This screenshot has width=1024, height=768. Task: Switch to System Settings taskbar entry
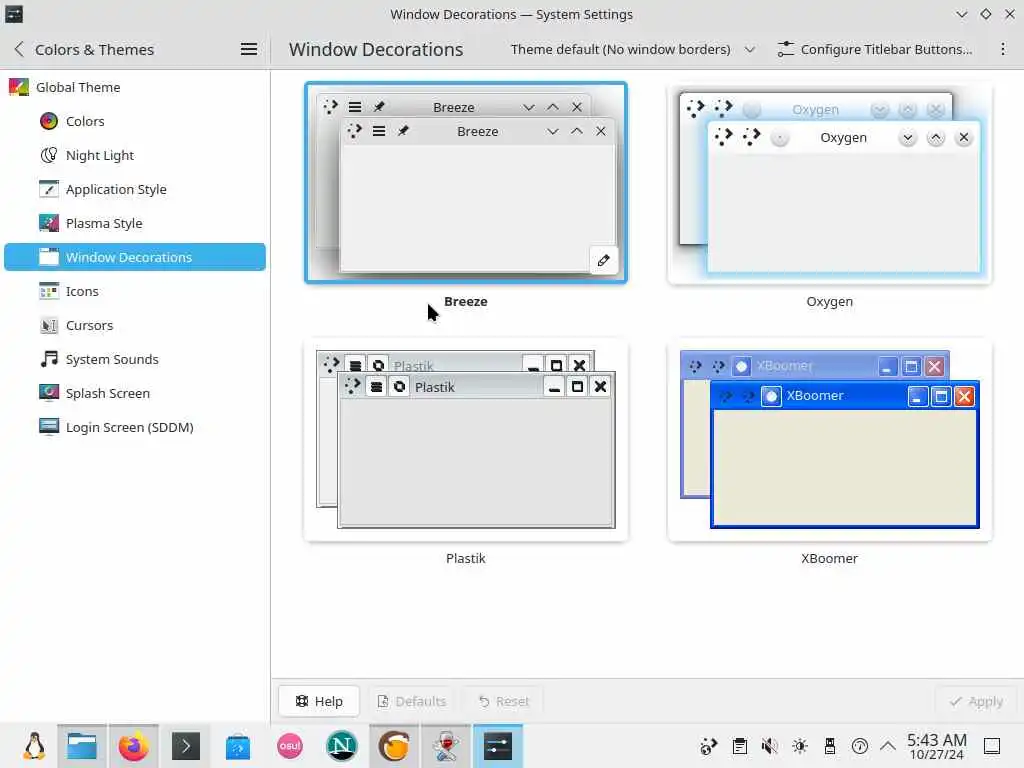(x=498, y=746)
